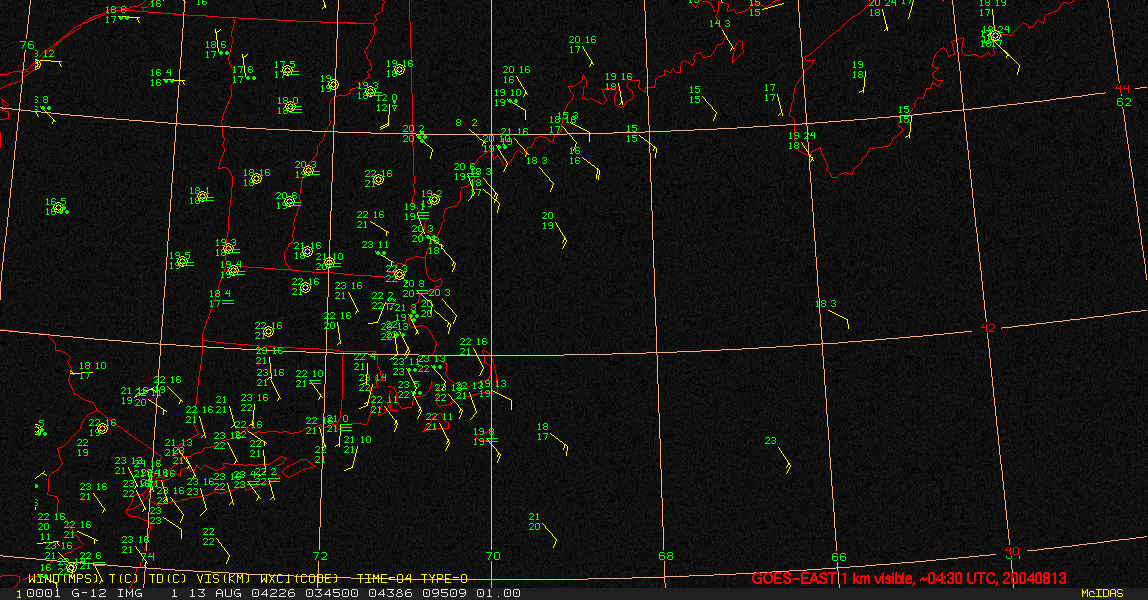Viewport: 1148px width, 600px height.
Task: Click the 20 over 19 offshore station plot
Action: (x=554, y=229)
